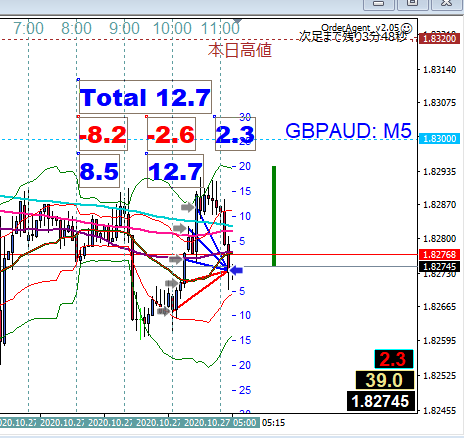Click the chart shift triangle marker
Viewport: 464px width, 438px height.
(x=237, y=22)
